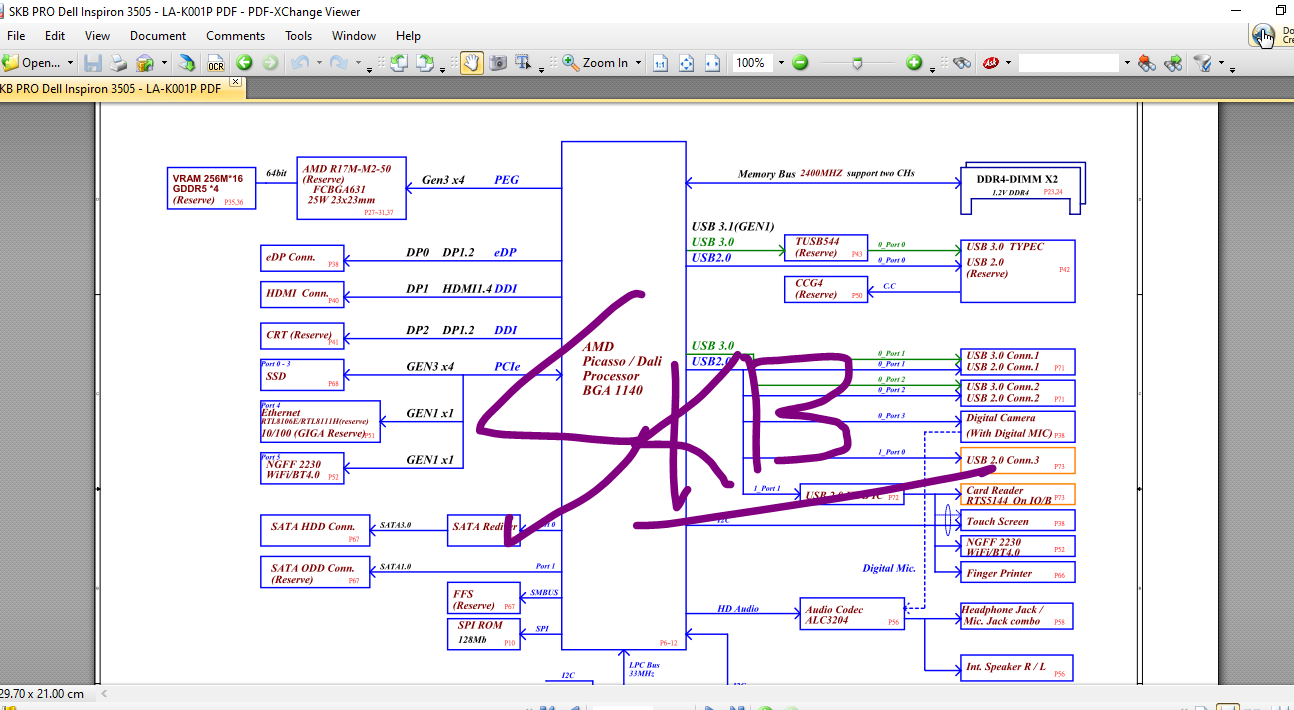The height and width of the screenshot is (710, 1294).
Task: Open the Comments menu
Action: (236, 35)
